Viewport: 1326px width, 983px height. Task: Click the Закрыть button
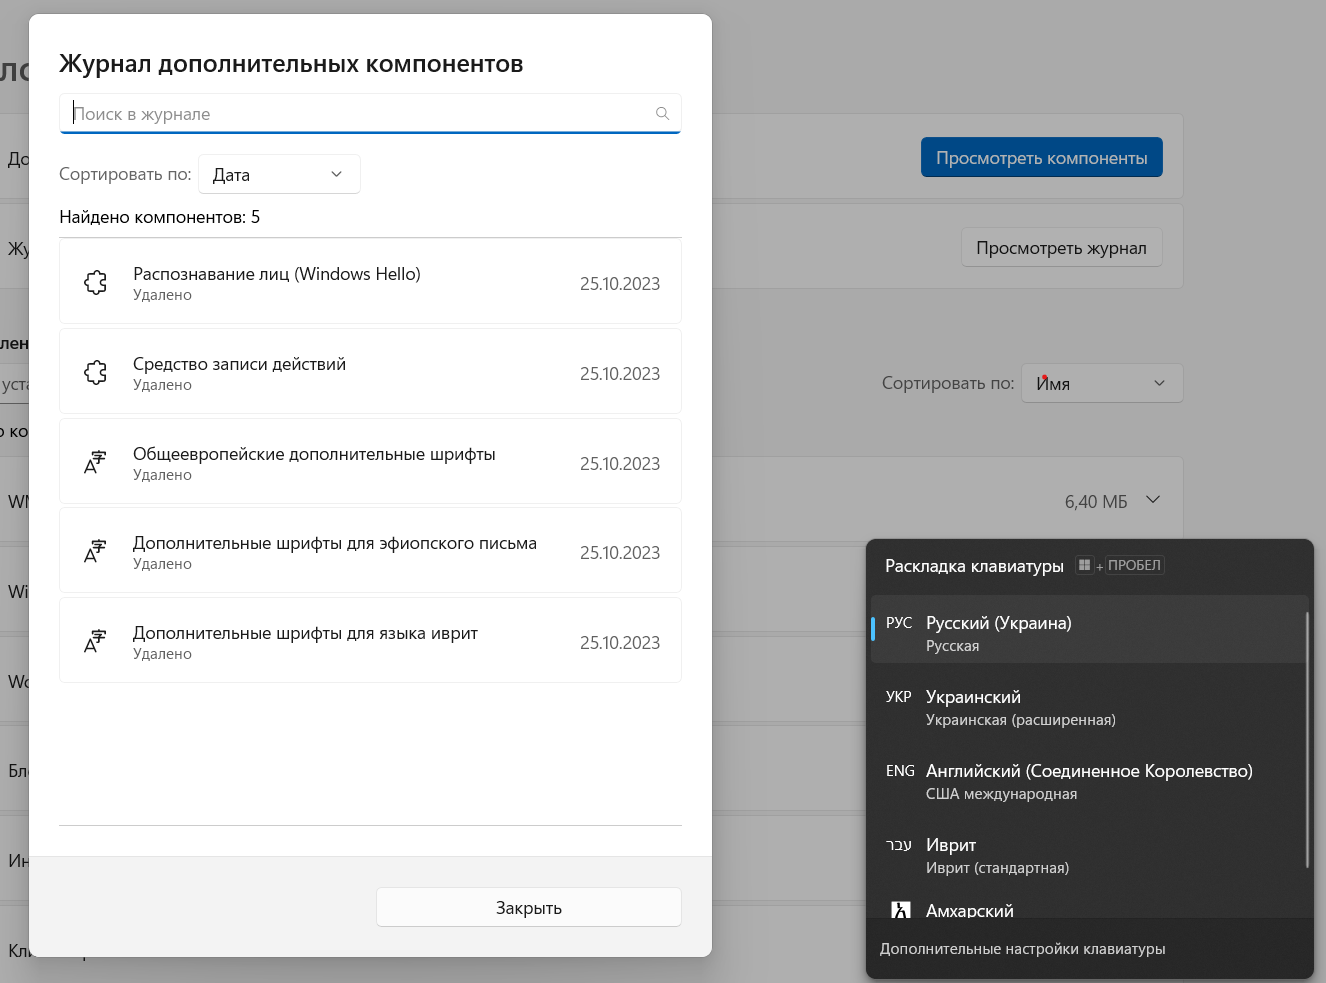tap(529, 908)
